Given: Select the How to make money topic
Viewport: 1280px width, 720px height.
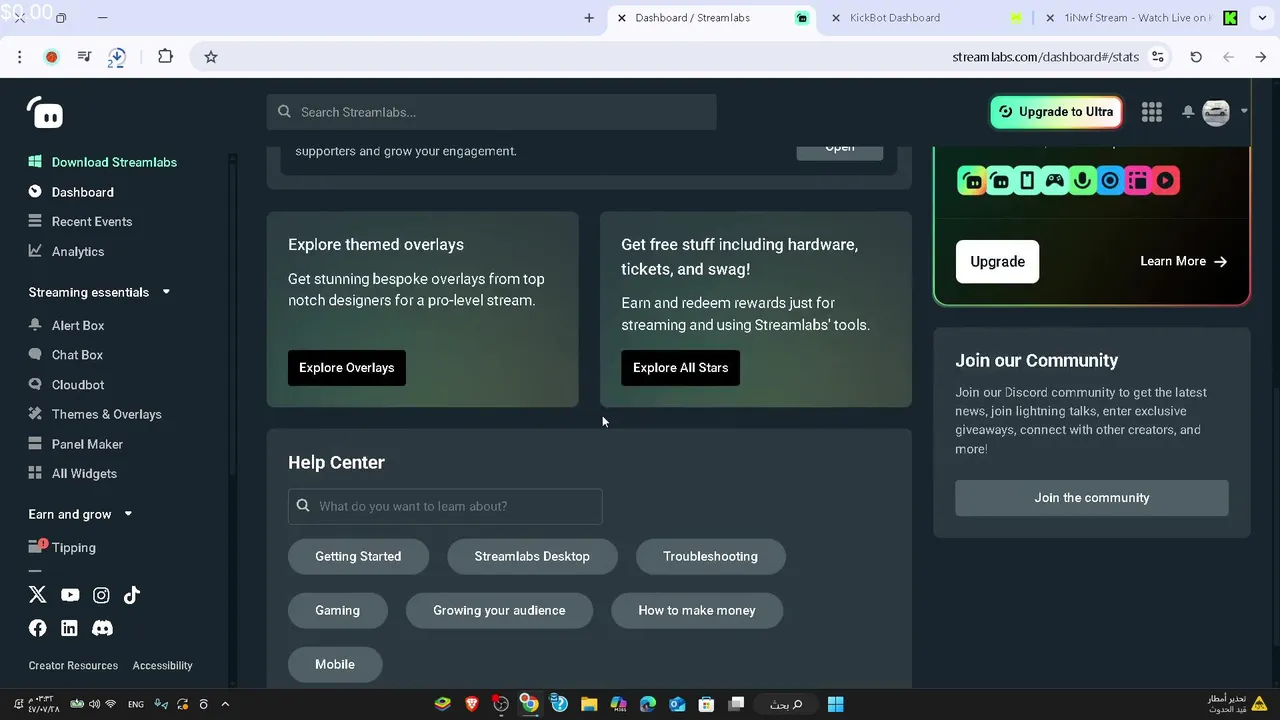Looking at the screenshot, I should [697, 610].
